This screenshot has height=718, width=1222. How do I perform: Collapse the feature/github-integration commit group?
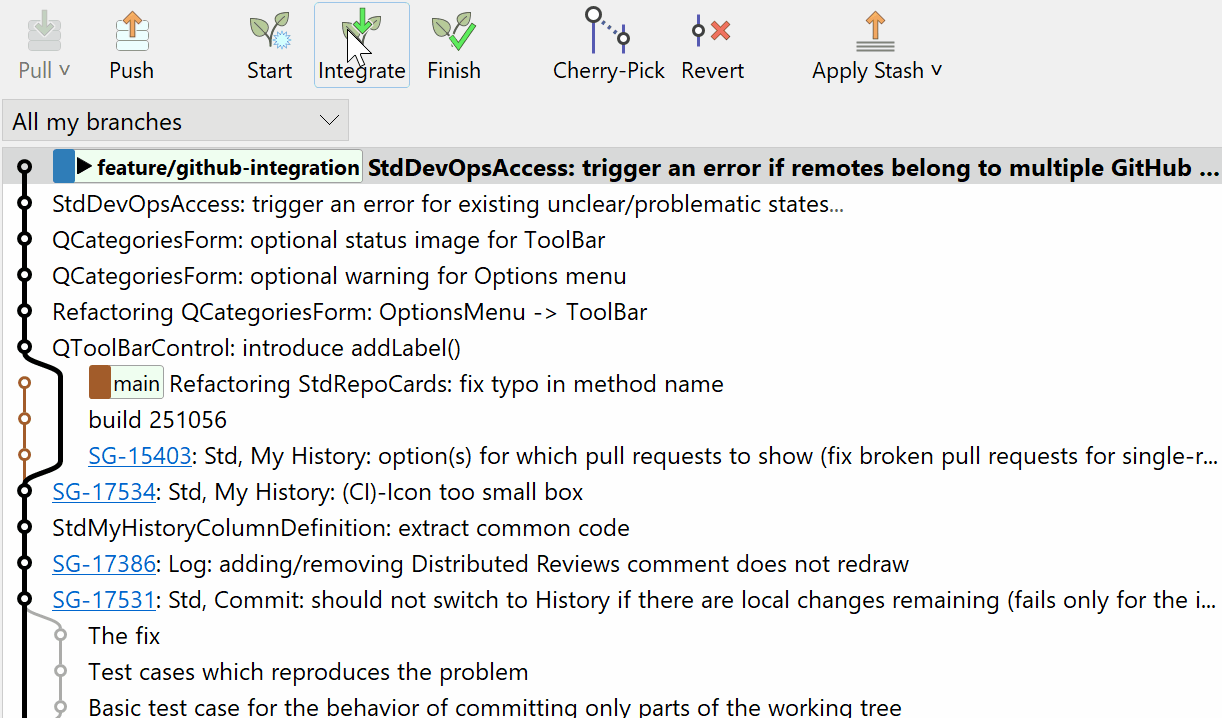click(x=83, y=166)
